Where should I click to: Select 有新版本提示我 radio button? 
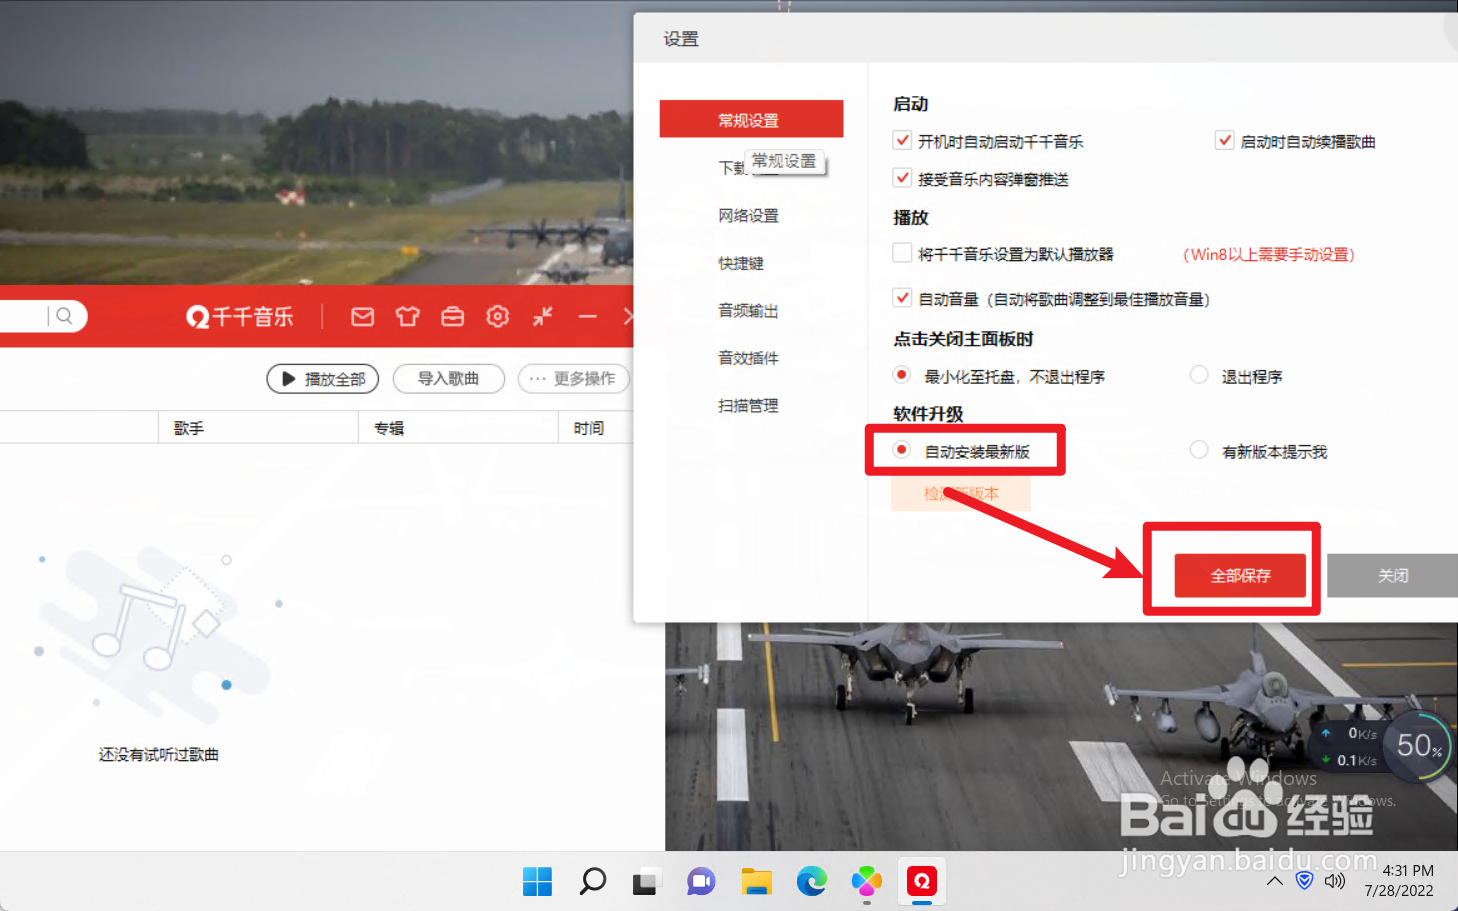pyautogui.click(x=1199, y=450)
